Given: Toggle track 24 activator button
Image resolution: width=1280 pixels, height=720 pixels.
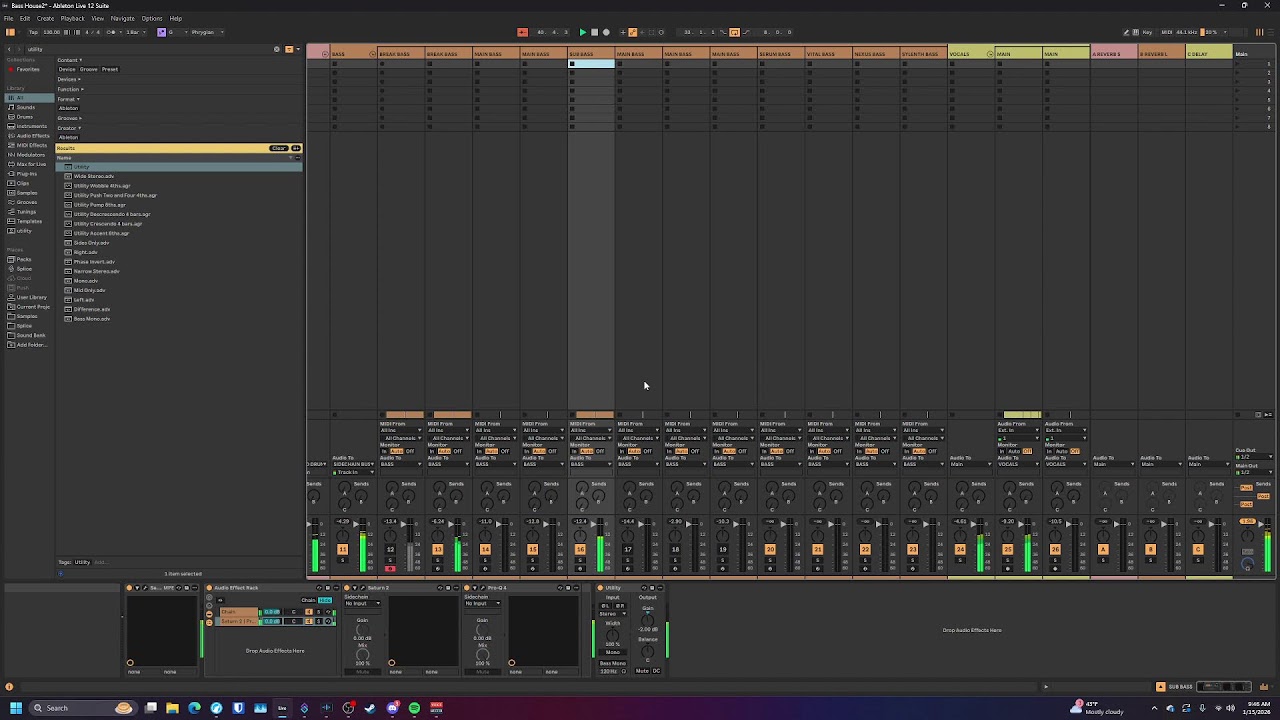Looking at the screenshot, I should [960, 549].
